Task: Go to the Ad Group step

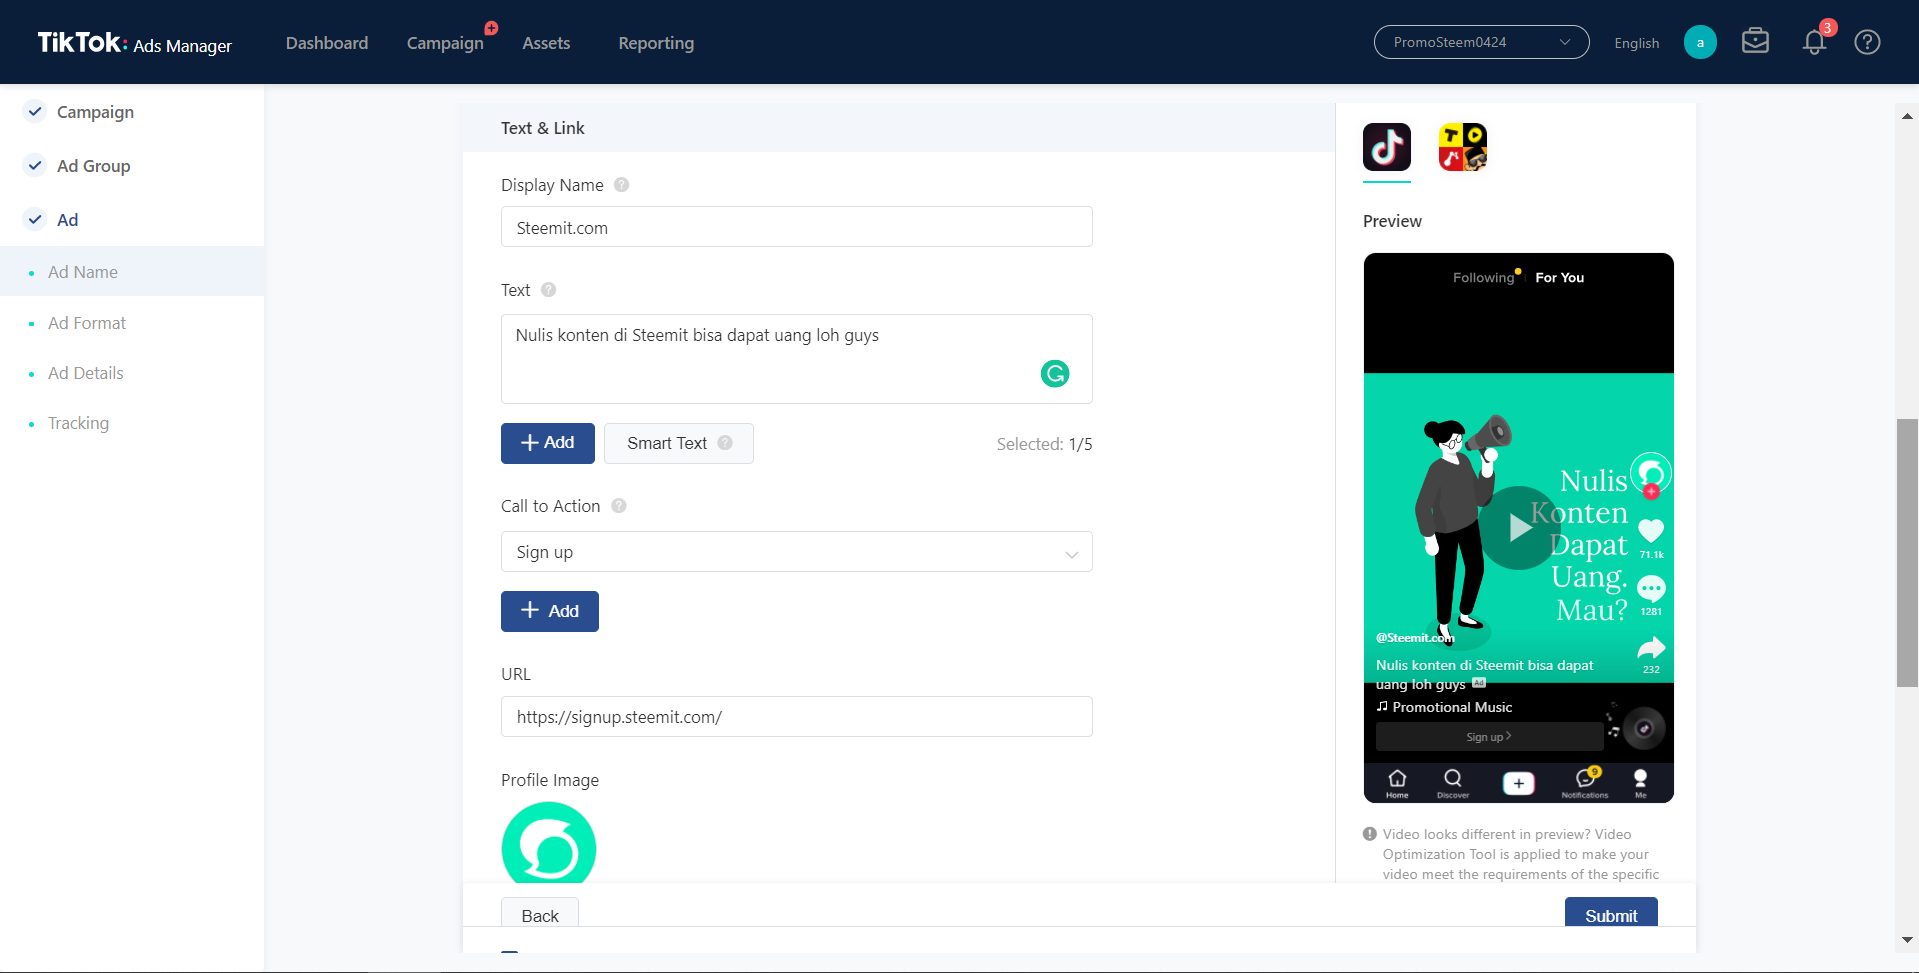Action: point(93,166)
